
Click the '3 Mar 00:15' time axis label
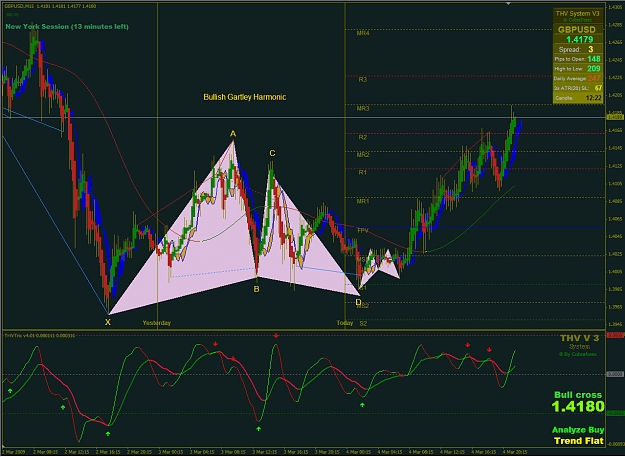[x=170, y=452]
